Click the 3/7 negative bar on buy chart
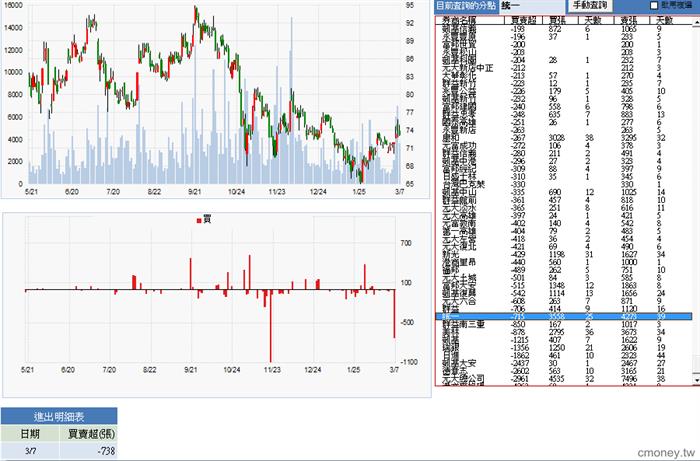Image resolution: width=700 pixels, height=461 pixels. coord(394,313)
